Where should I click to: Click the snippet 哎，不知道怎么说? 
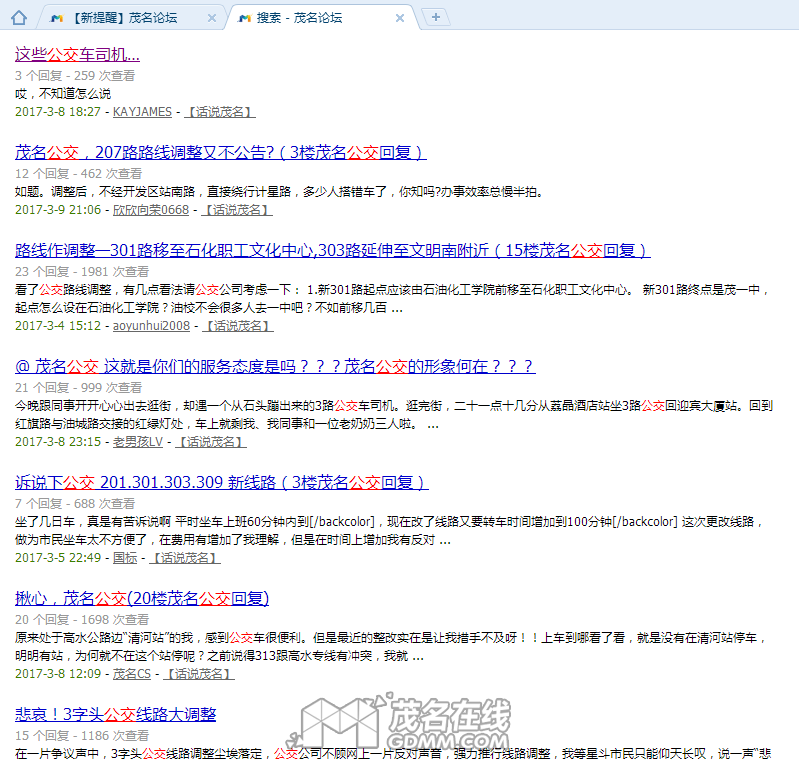coord(63,94)
